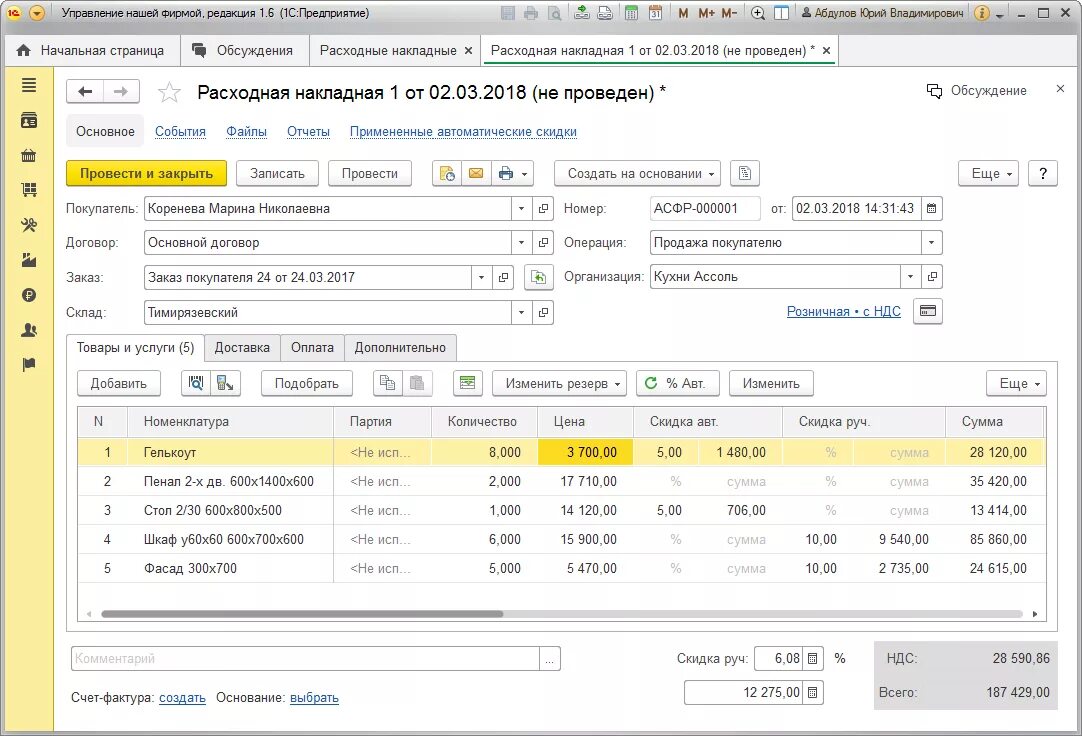Open the print options dropdown arrow

coord(525,174)
